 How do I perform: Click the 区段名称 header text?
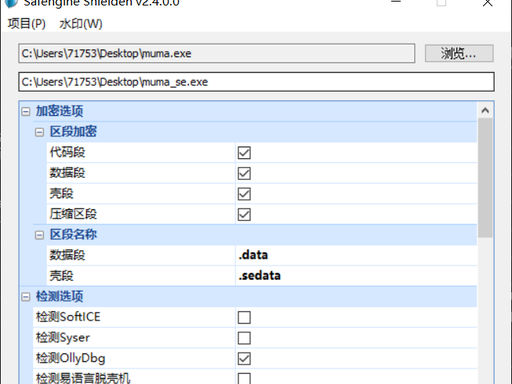[73, 235]
